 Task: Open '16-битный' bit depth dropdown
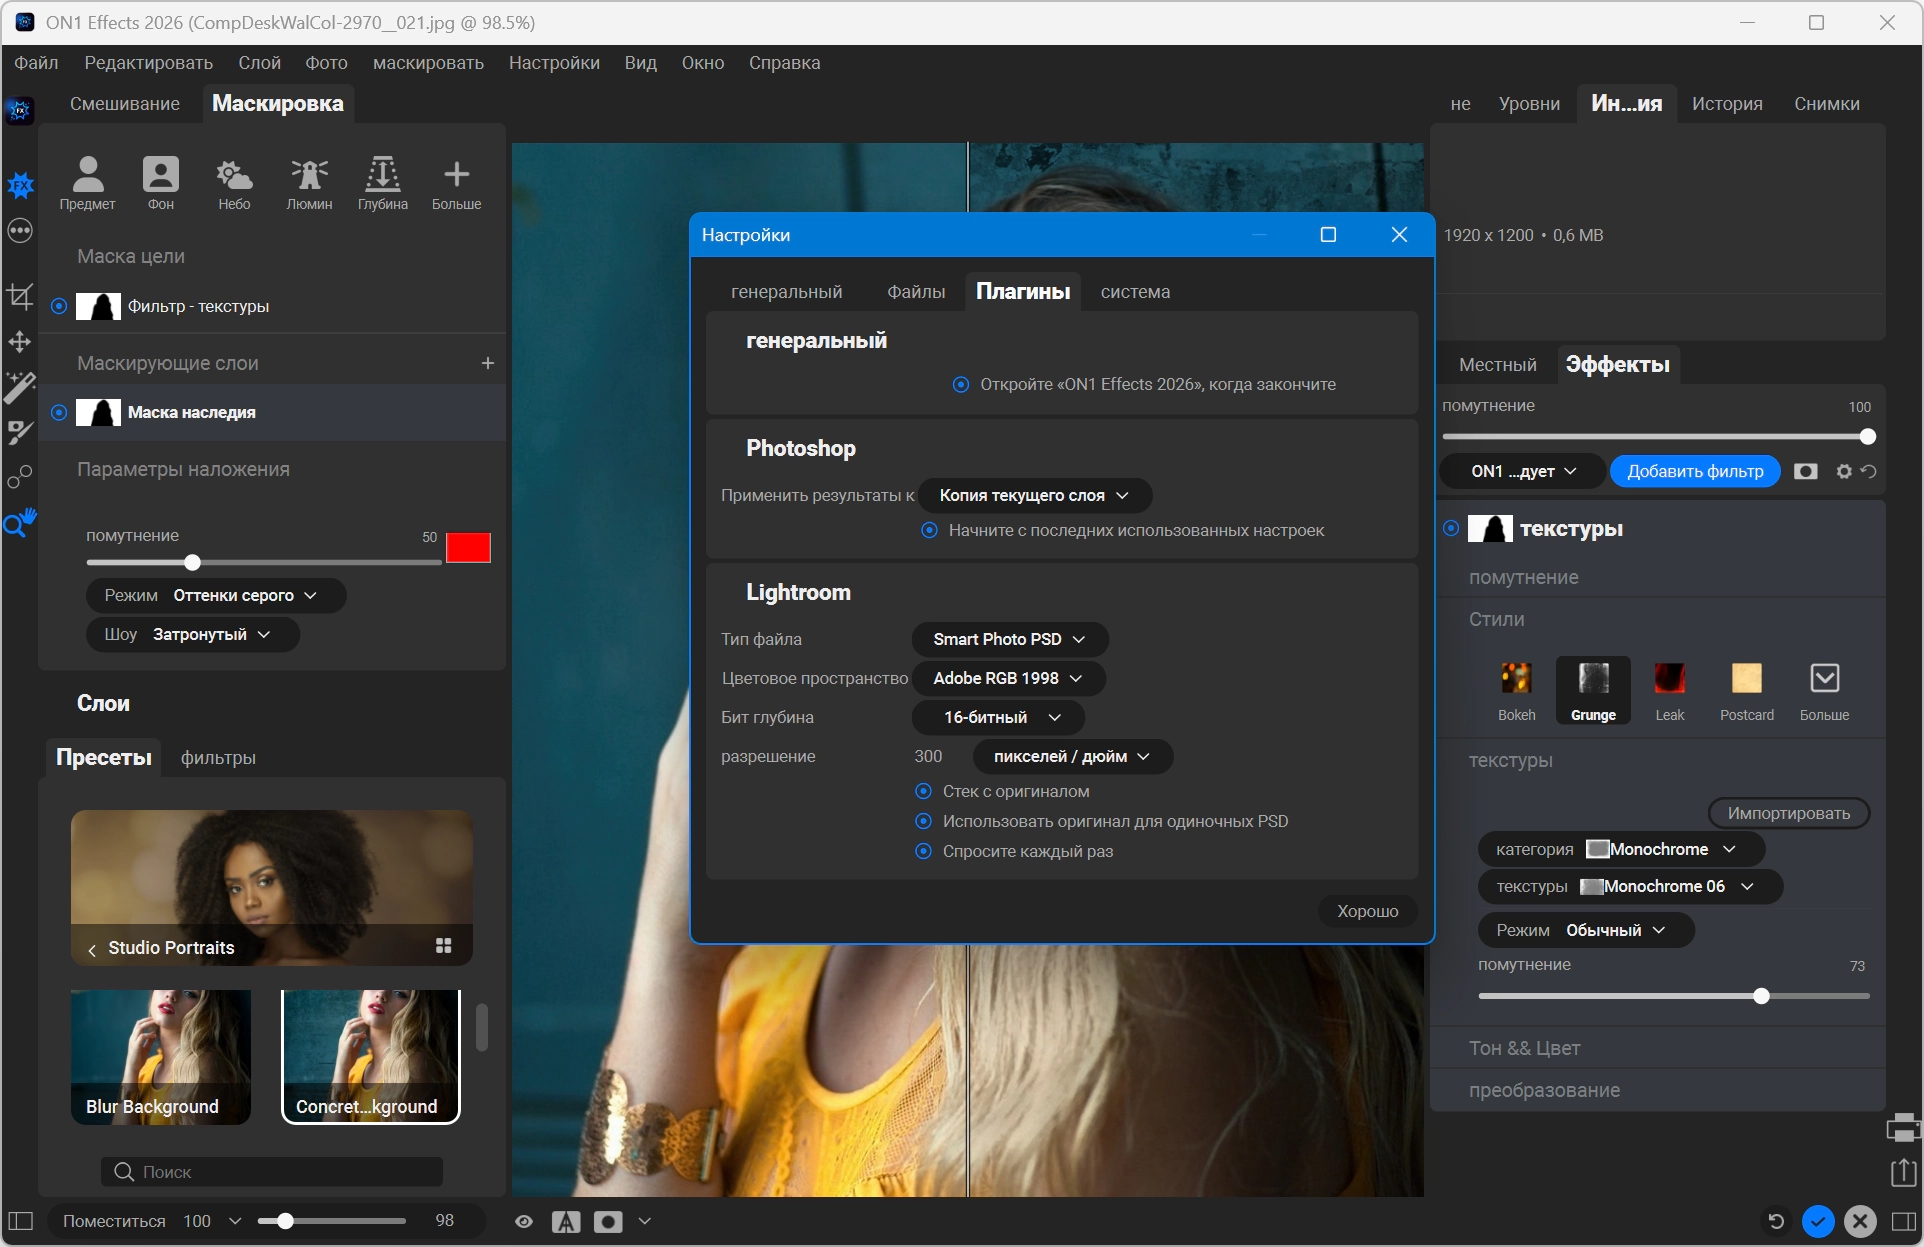click(x=998, y=718)
